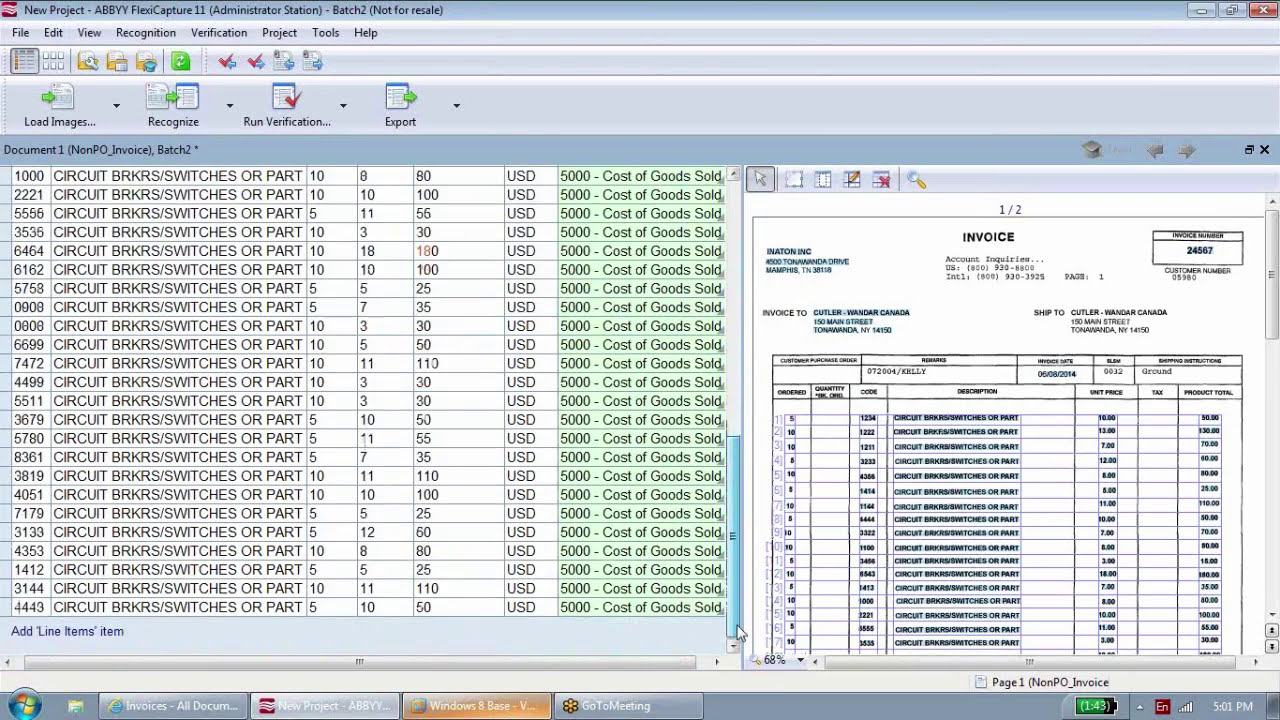Switch to the document details list view
Image resolution: width=1280 pixels, height=720 pixels.
tap(24, 62)
